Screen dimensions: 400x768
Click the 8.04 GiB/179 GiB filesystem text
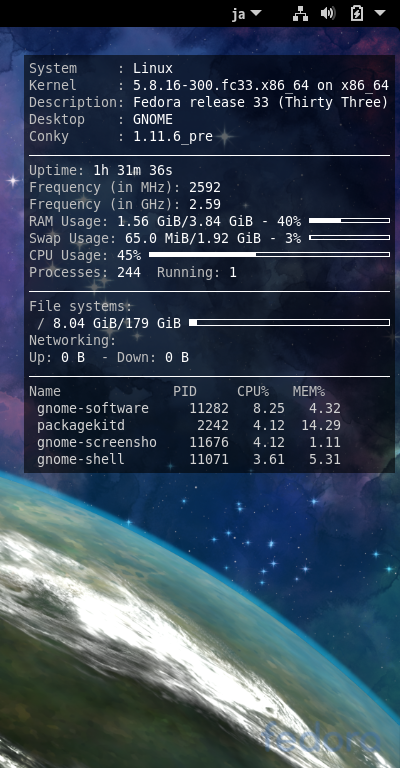(x=117, y=324)
